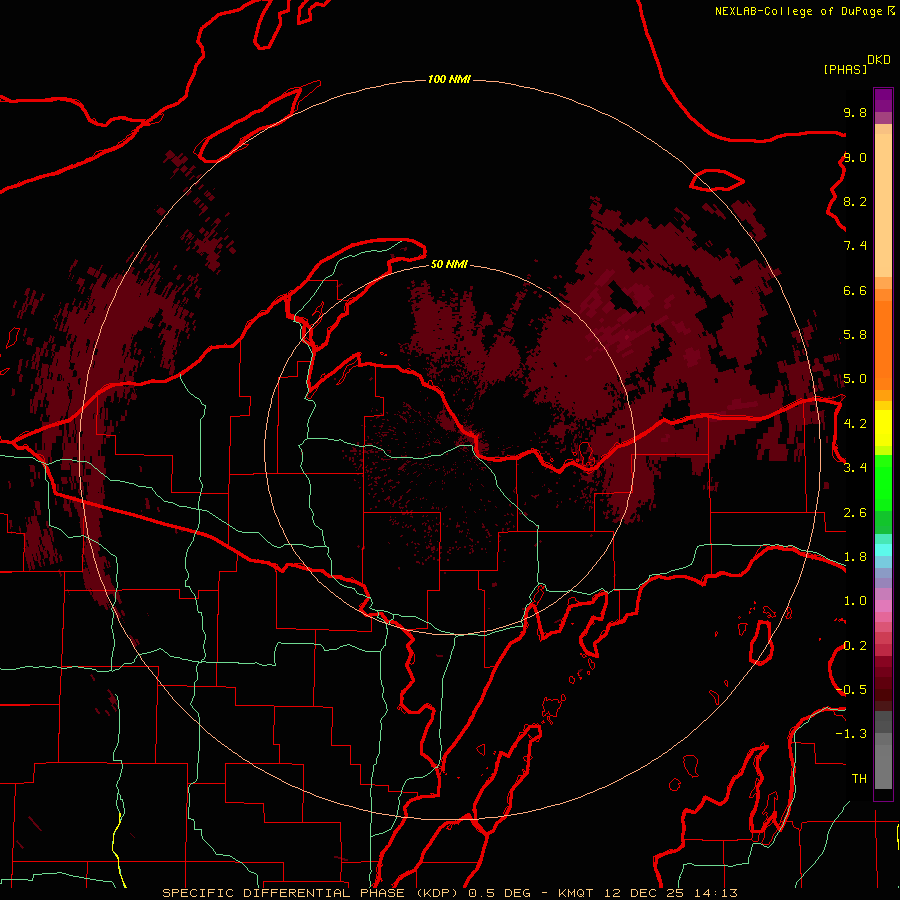Click the 7.4 legend value
Screen dimensions: 900x900
point(855,246)
